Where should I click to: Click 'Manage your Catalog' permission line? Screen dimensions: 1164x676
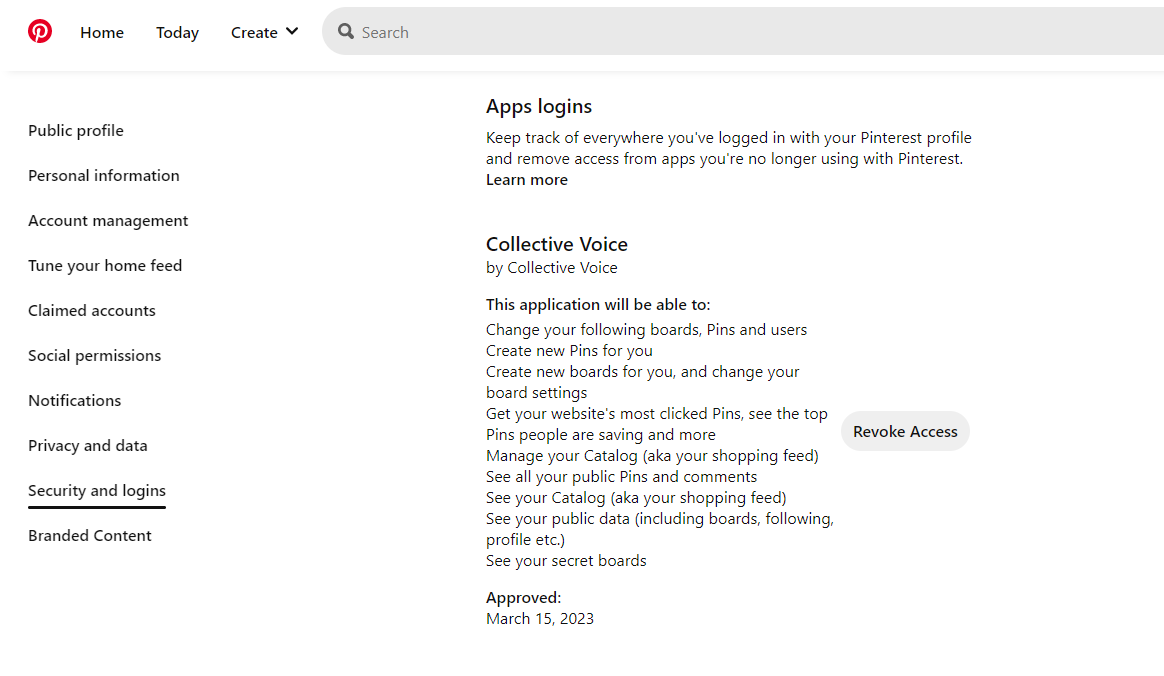652,456
